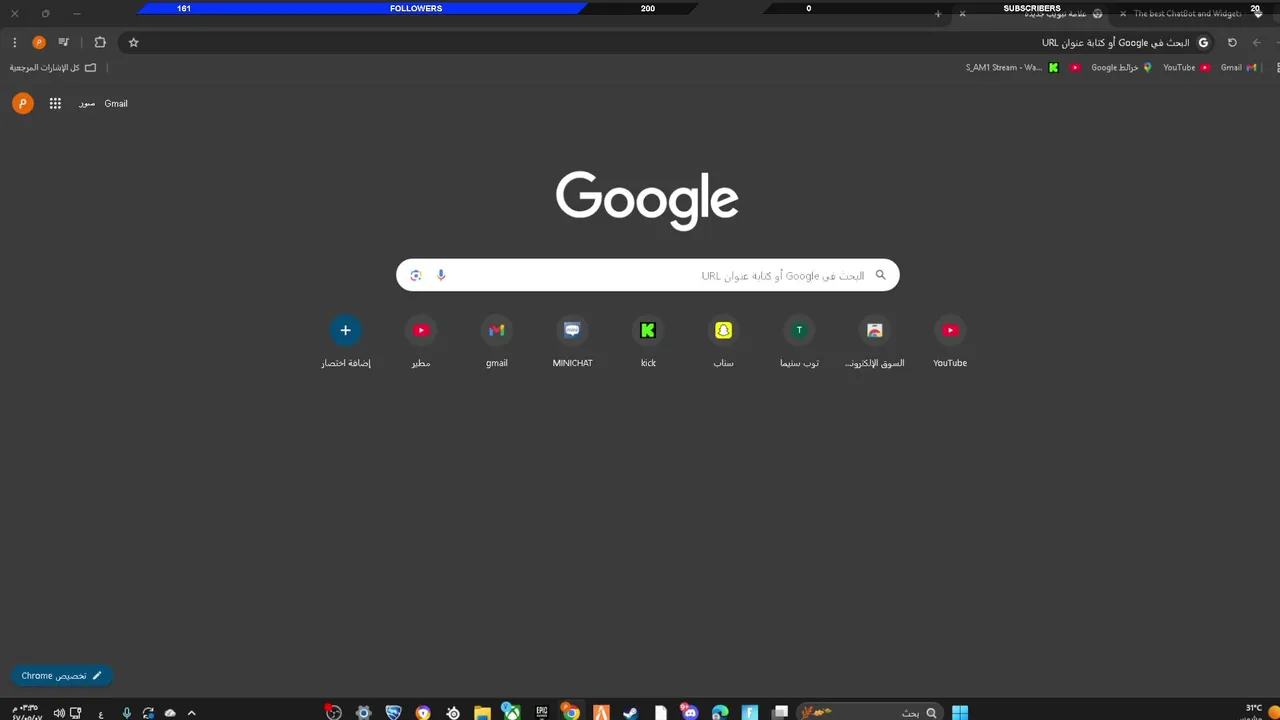This screenshot has width=1280, height=720.
Task: Open File Explorer from the taskbar
Action: coord(482,712)
